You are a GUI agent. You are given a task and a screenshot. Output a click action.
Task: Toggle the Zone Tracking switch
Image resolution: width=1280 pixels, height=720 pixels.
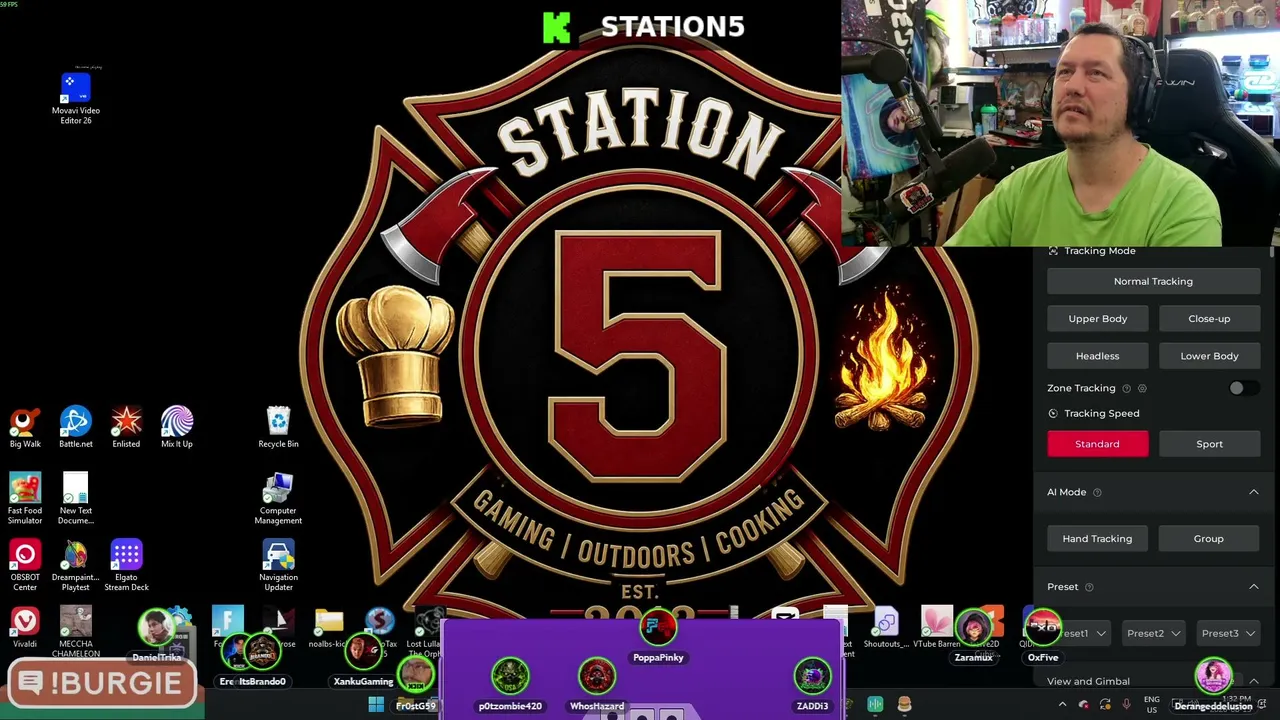[1242, 388]
